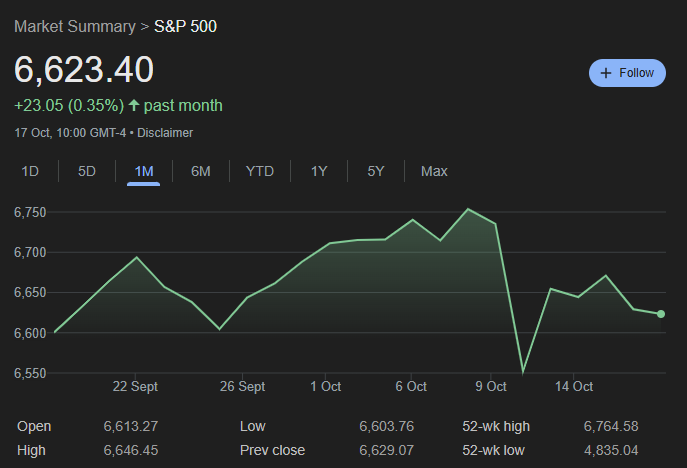The width and height of the screenshot is (687, 468).
Task: Click the +23.05 (0.35%) past month change
Action: pos(118,106)
